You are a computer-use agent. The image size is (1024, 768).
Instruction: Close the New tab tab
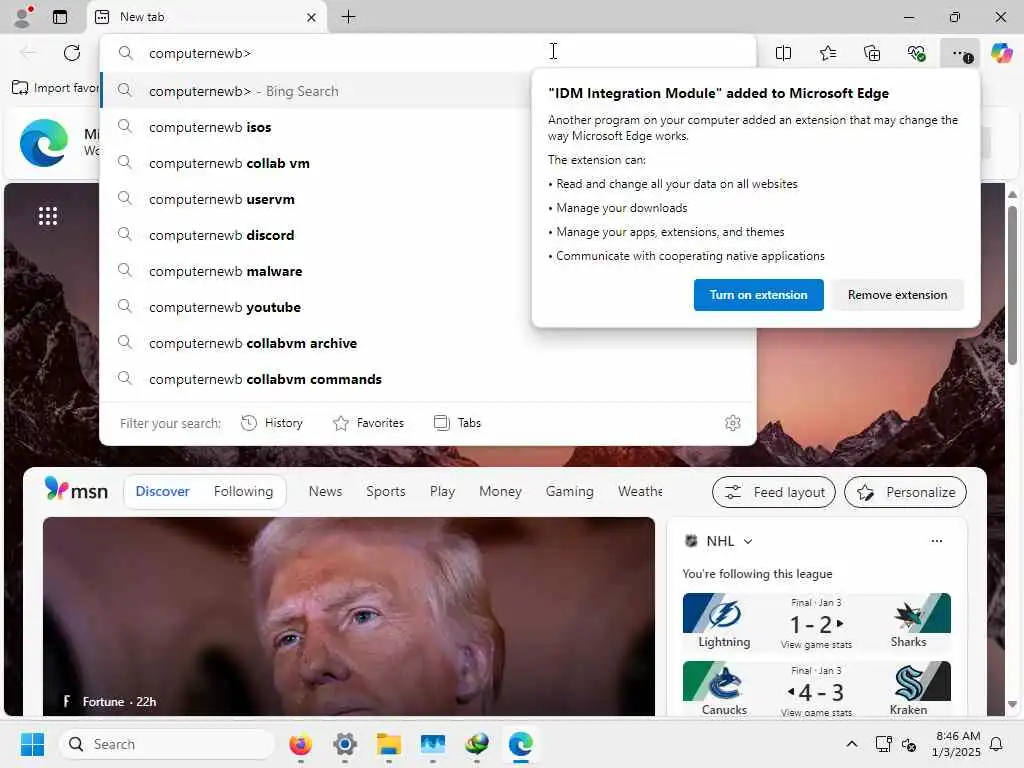(312, 18)
